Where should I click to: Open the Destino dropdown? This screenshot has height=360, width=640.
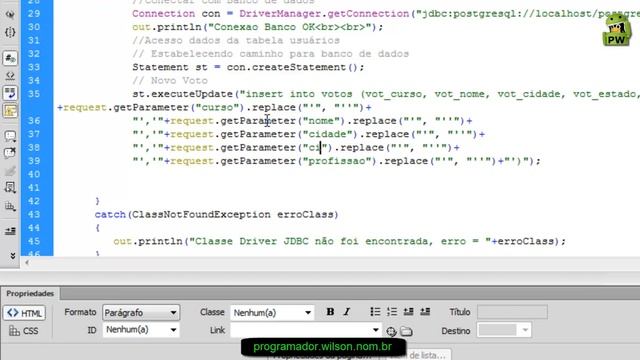click(504, 330)
